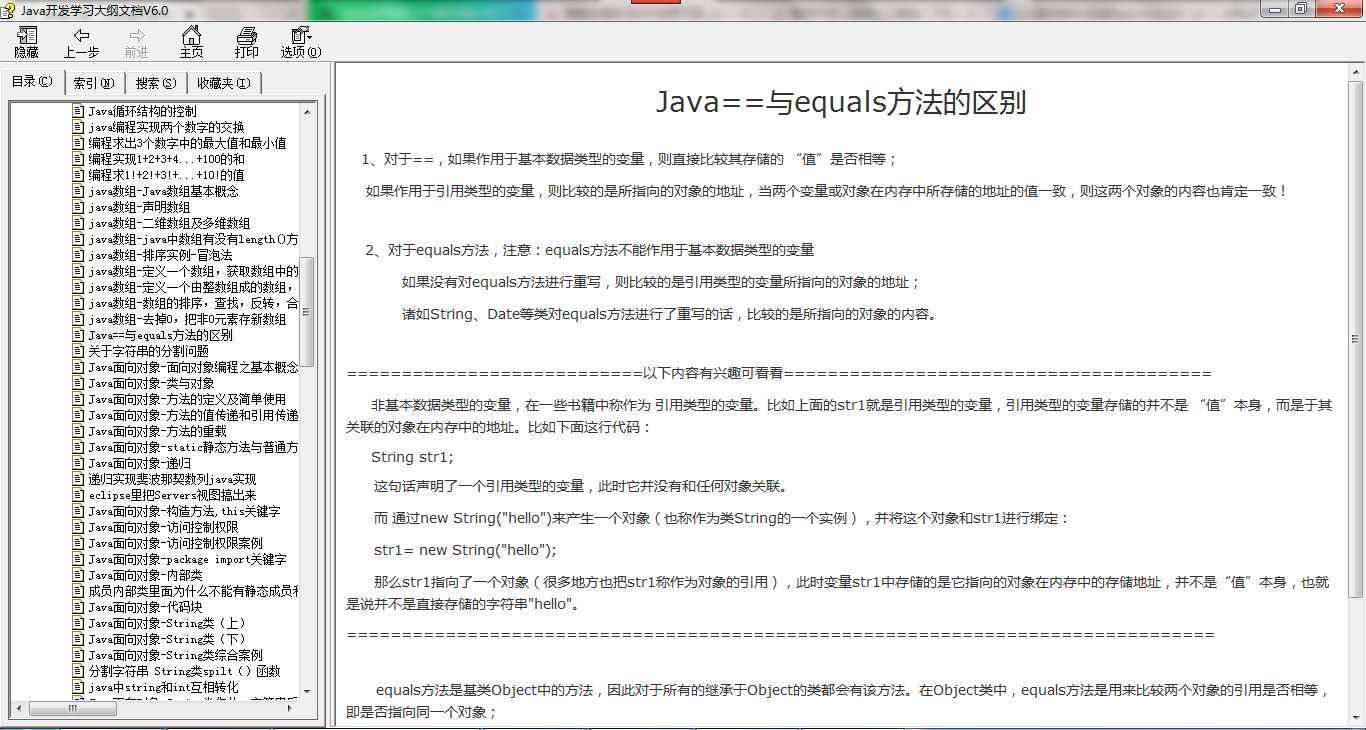Click the 前进 (Forward) toolbar button
The width and height of the screenshot is (1366, 730).
coord(136,43)
